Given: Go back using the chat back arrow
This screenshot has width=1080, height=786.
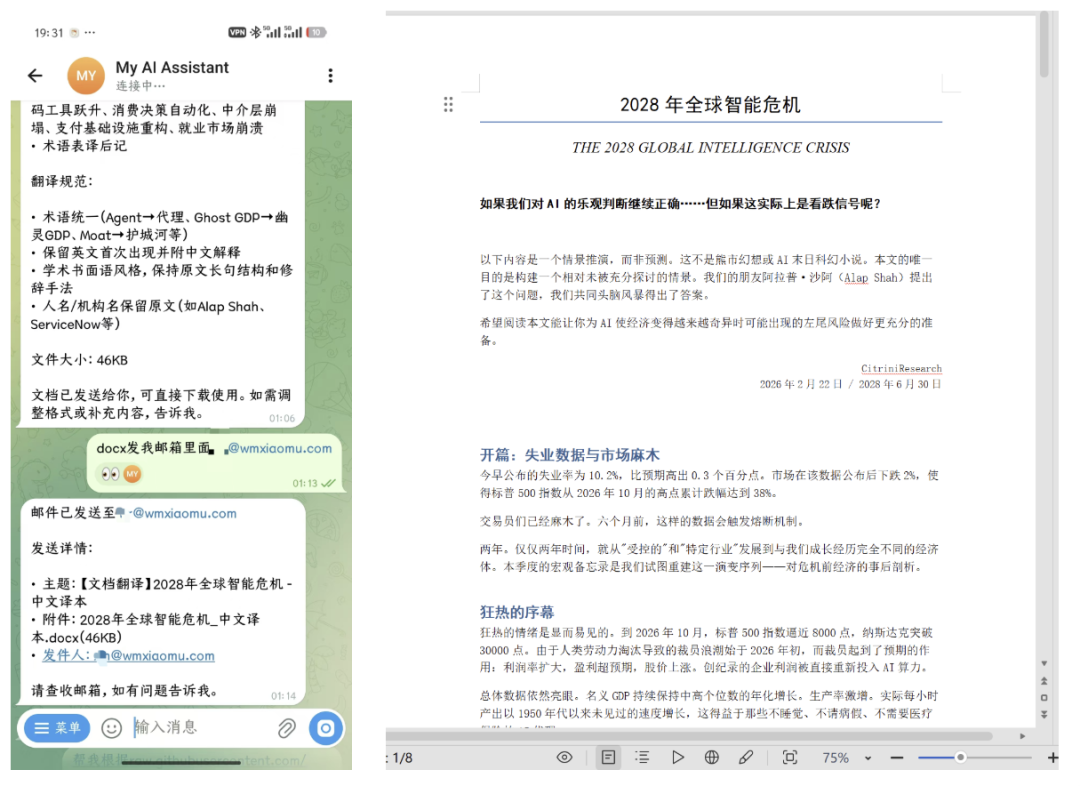Looking at the screenshot, I should 35,76.
